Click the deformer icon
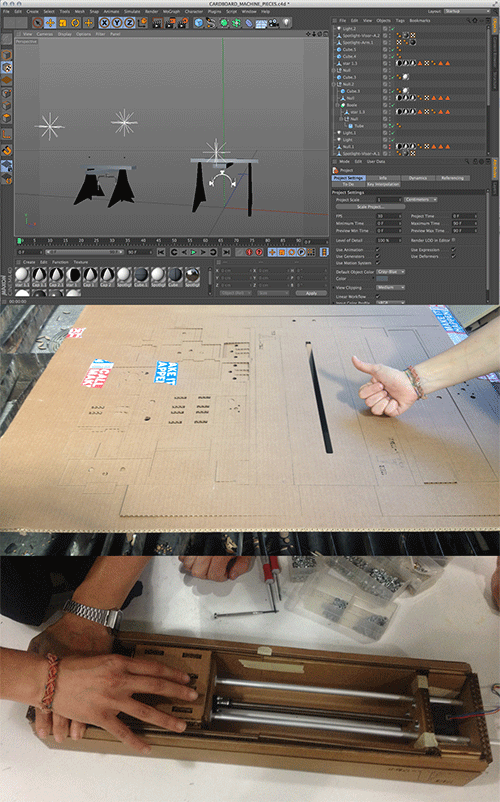Image resolution: width=500 pixels, height=802 pixels. pos(248,23)
